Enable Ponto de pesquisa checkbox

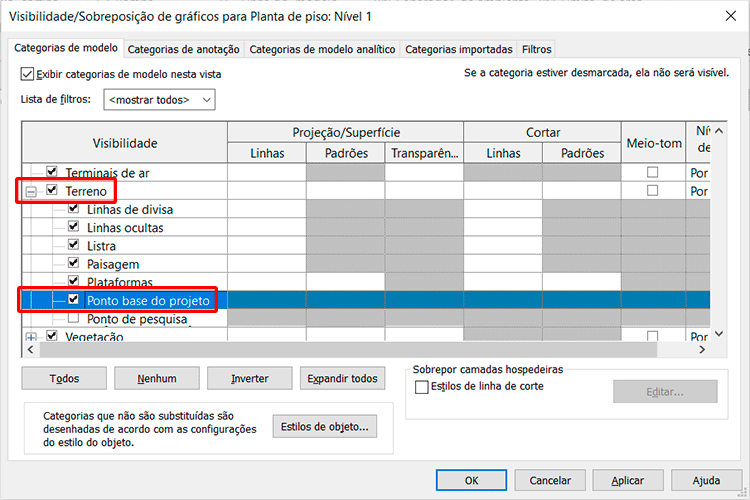coord(73,317)
